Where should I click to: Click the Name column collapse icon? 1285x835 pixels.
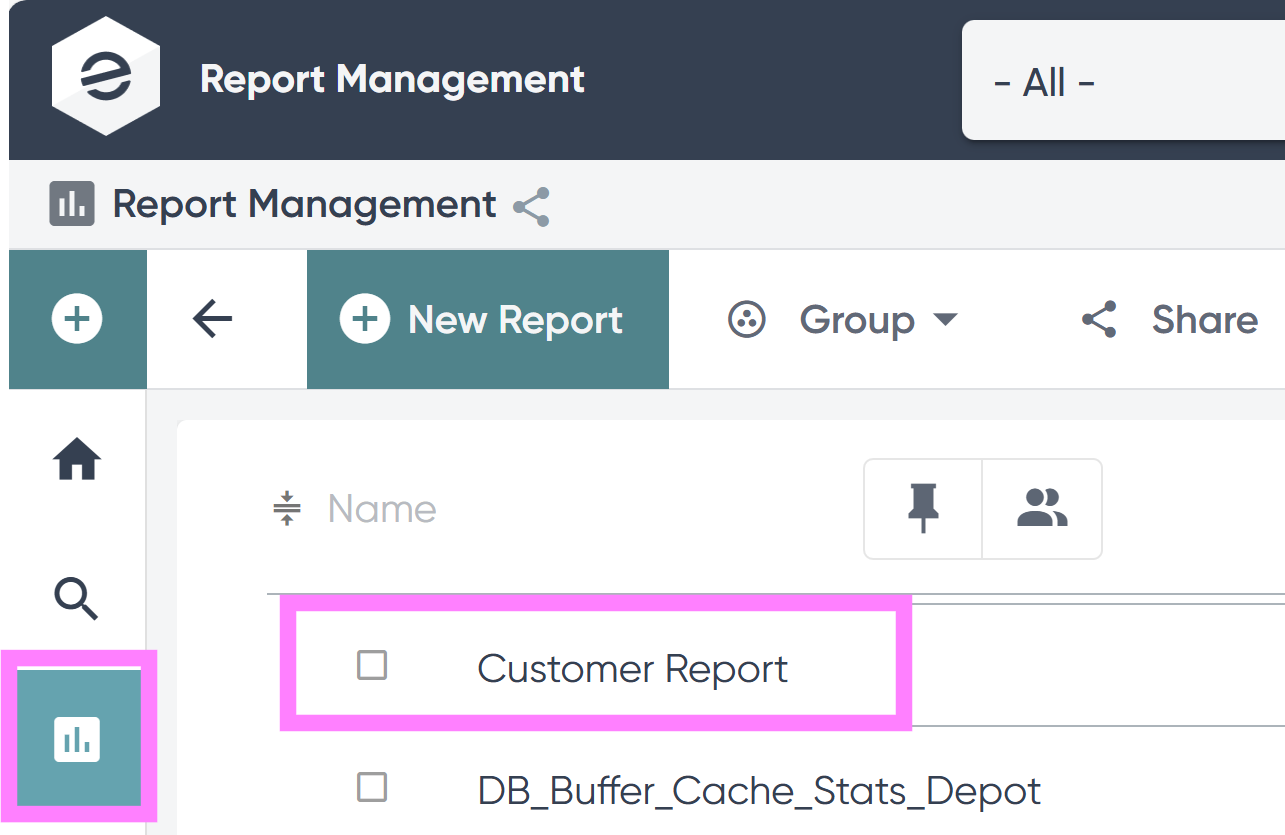[287, 509]
